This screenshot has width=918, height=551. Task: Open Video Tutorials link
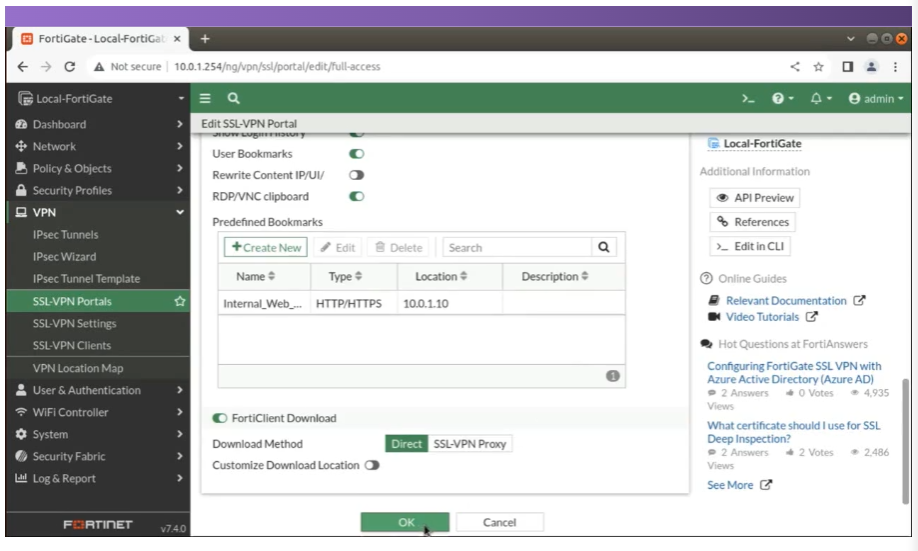tap(762, 317)
